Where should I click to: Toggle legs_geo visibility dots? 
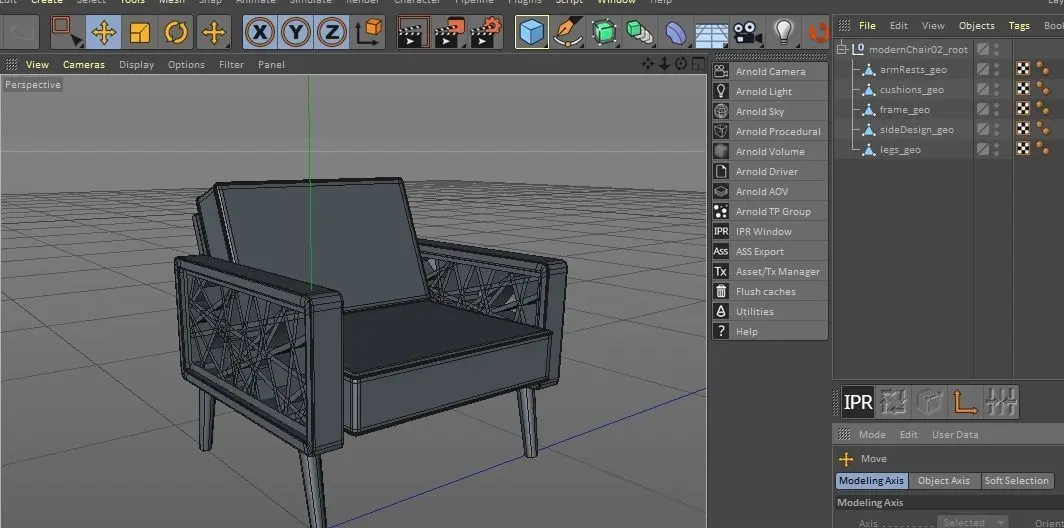(x=996, y=149)
